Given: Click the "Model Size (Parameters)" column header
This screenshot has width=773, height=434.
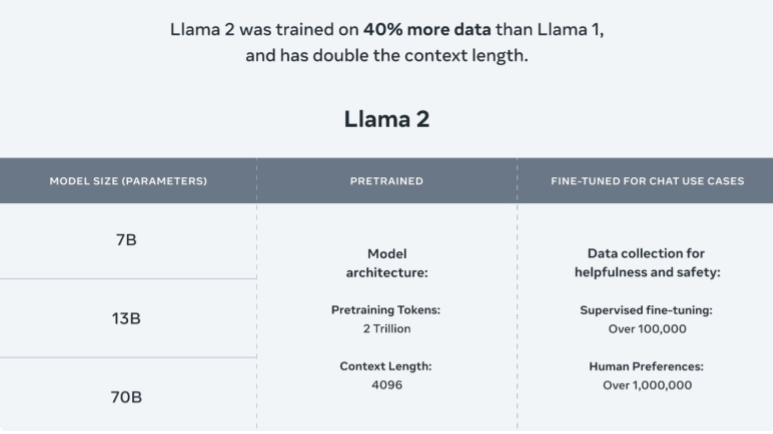Looking at the screenshot, I should coord(128,181).
